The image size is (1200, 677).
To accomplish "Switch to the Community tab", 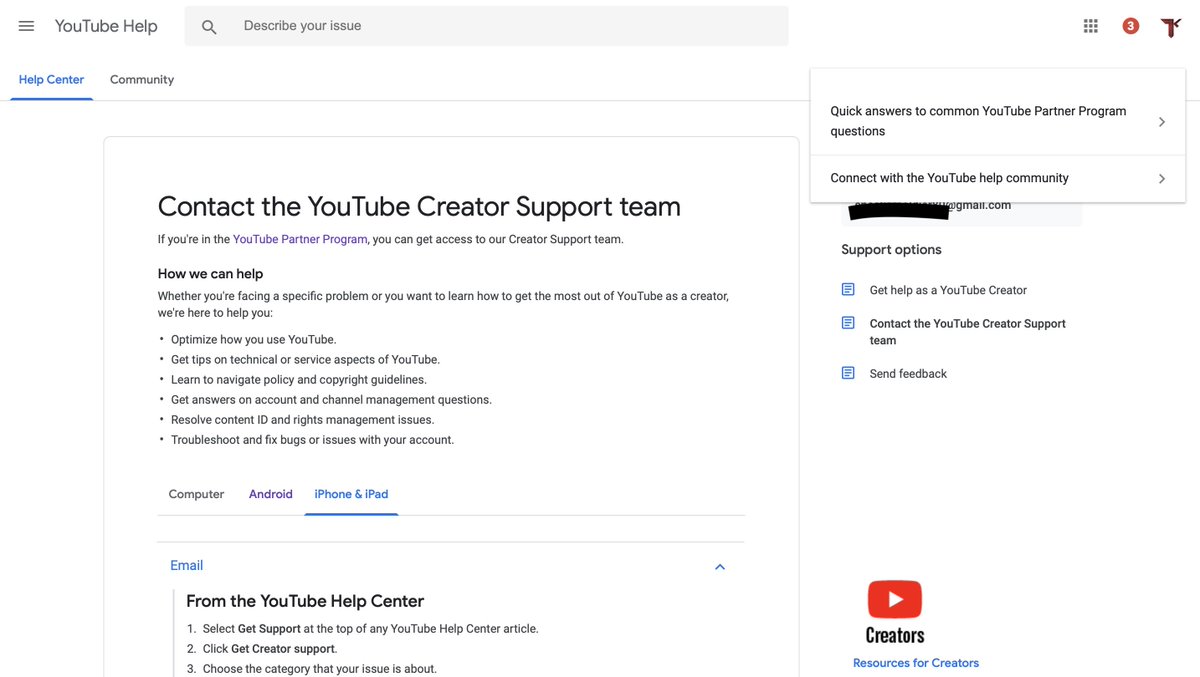I will (142, 80).
